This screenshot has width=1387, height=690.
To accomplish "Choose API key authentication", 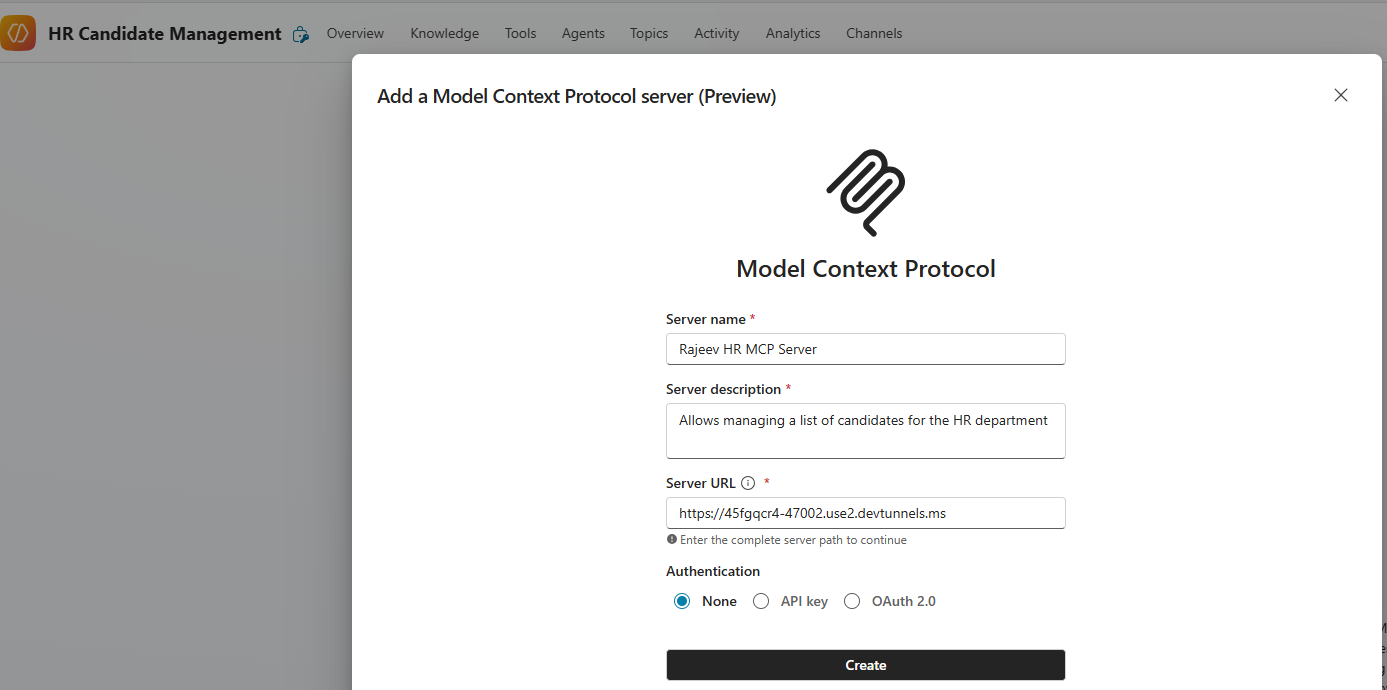I will [761, 601].
